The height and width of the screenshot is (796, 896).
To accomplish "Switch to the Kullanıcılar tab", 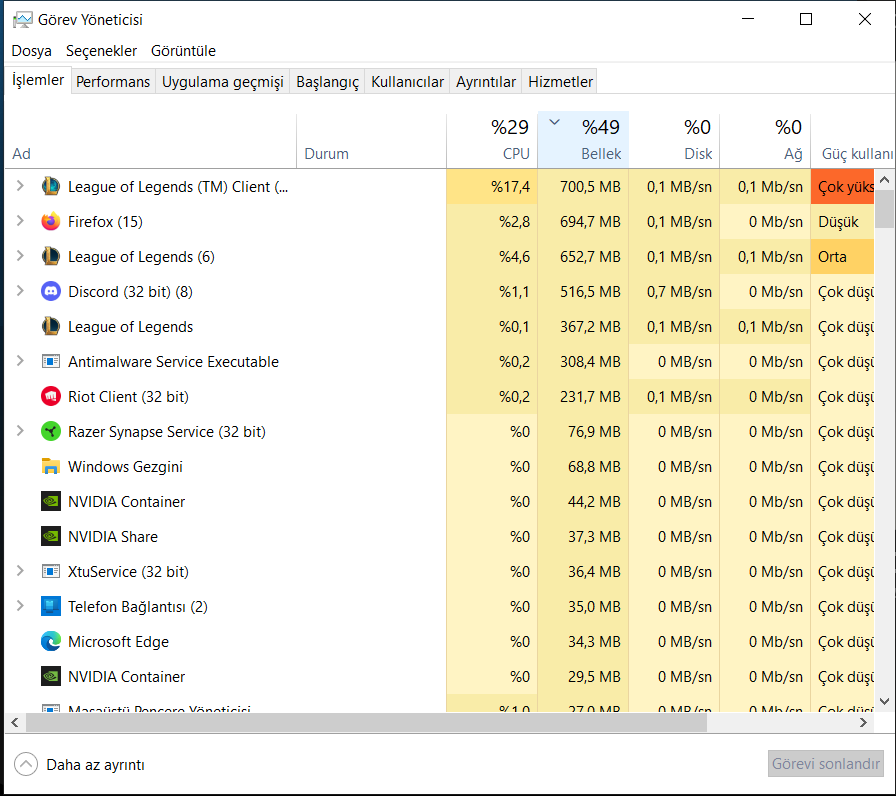I will (x=407, y=82).
